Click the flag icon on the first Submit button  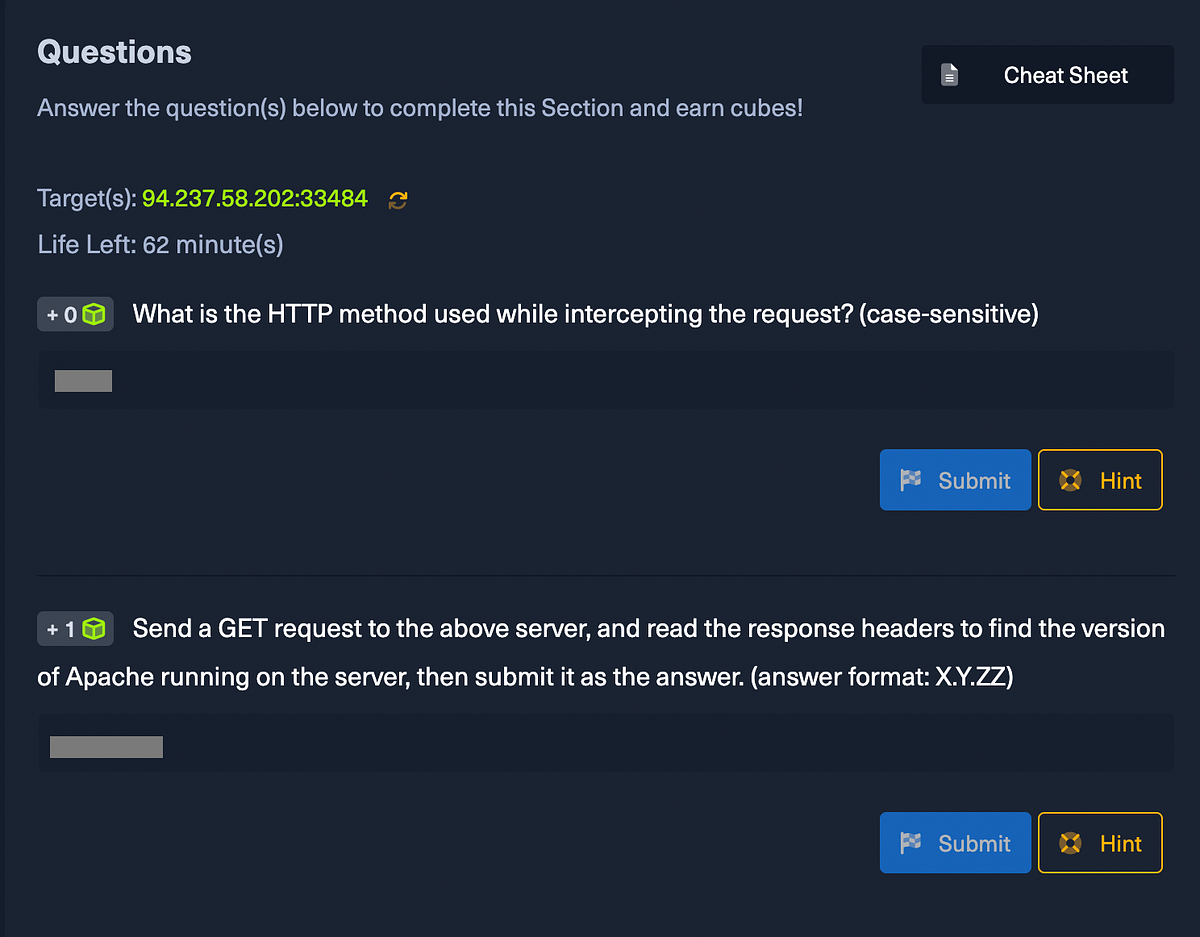pos(911,479)
